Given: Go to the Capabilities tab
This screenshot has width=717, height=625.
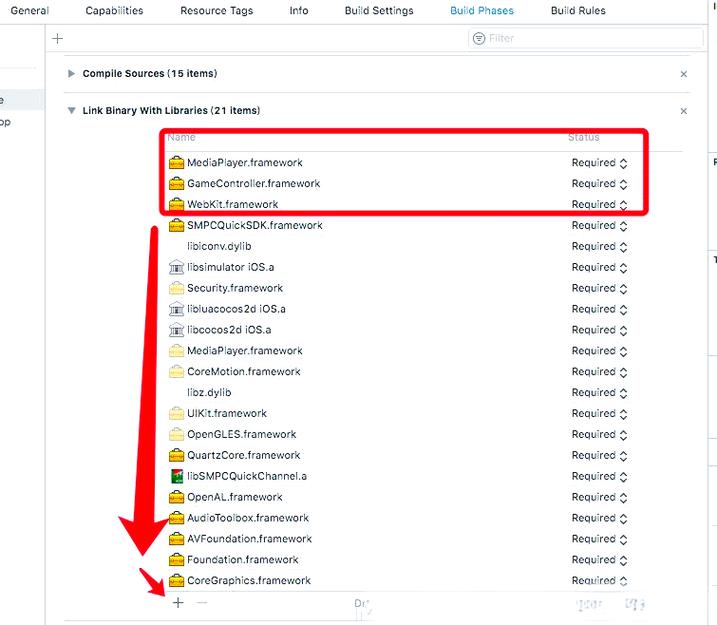Looking at the screenshot, I should click(x=114, y=11).
